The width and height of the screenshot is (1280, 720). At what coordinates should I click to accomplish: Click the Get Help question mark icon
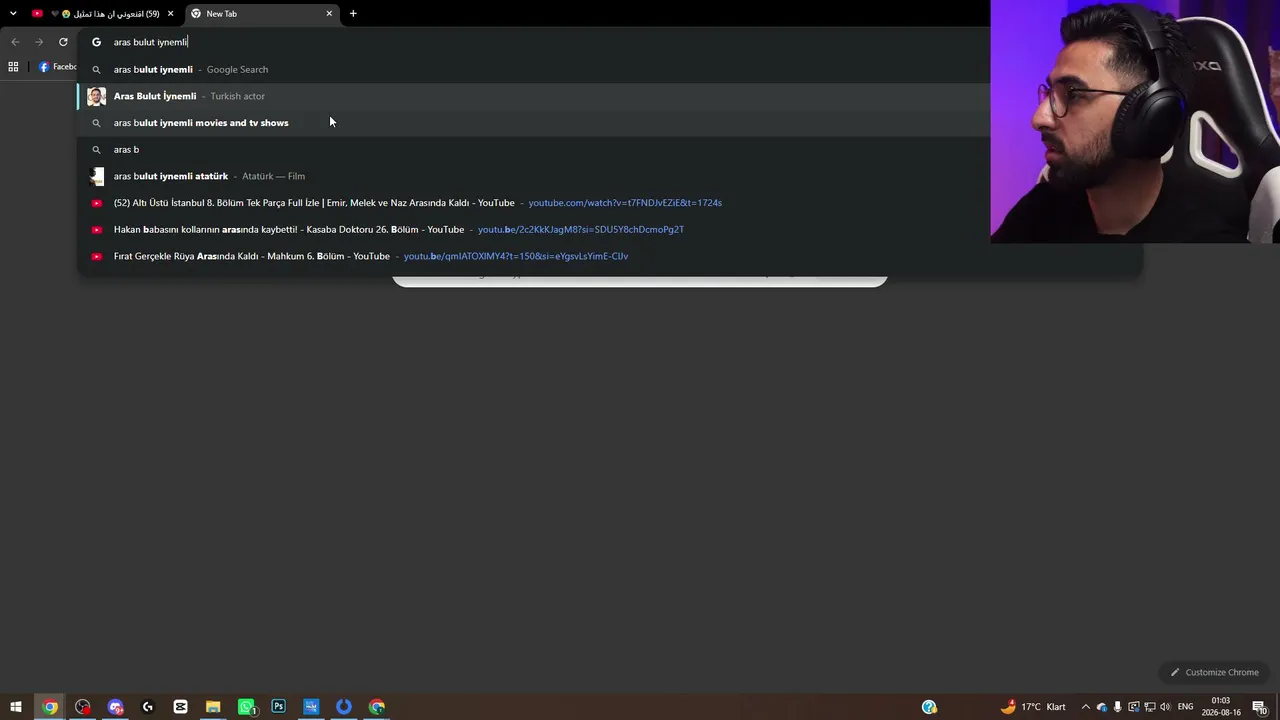[x=929, y=707]
